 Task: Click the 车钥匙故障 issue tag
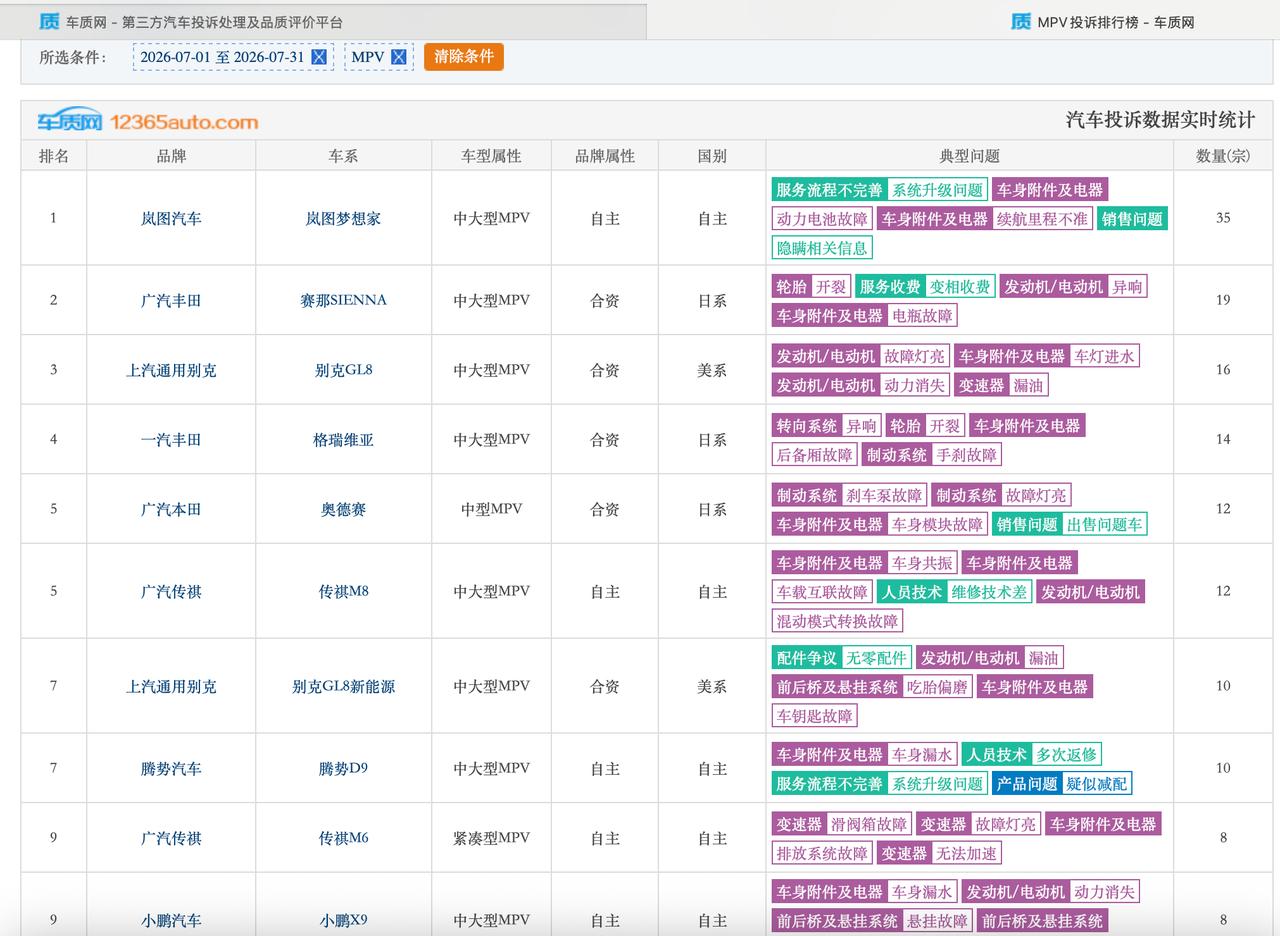pos(815,716)
